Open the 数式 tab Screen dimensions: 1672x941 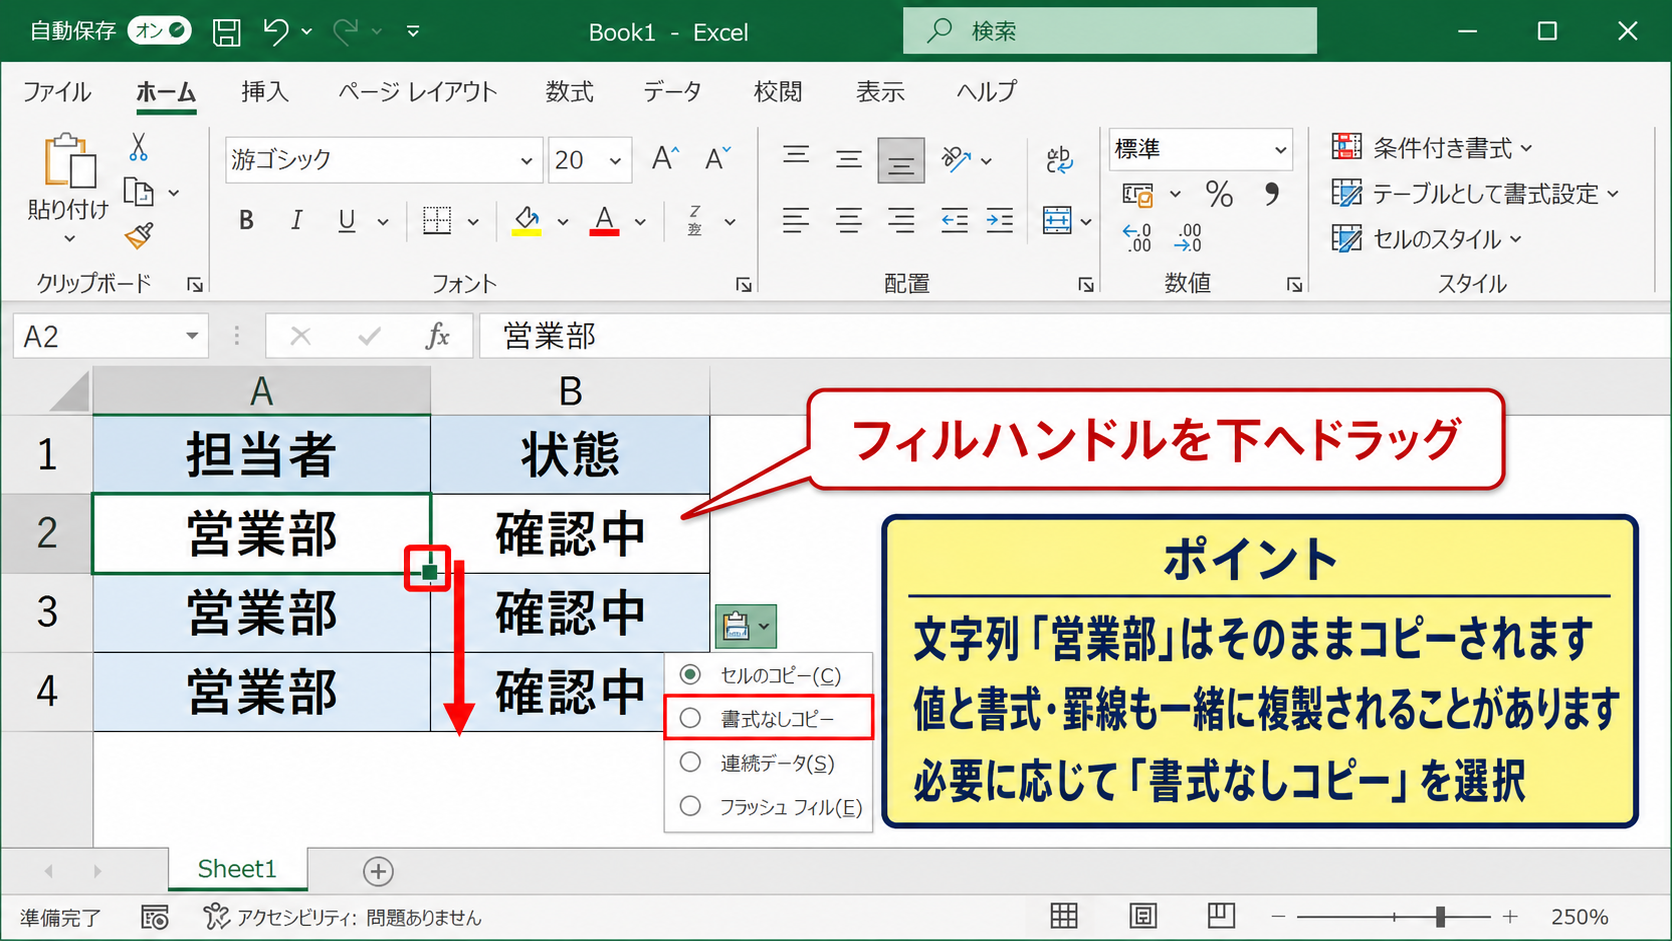569,92
